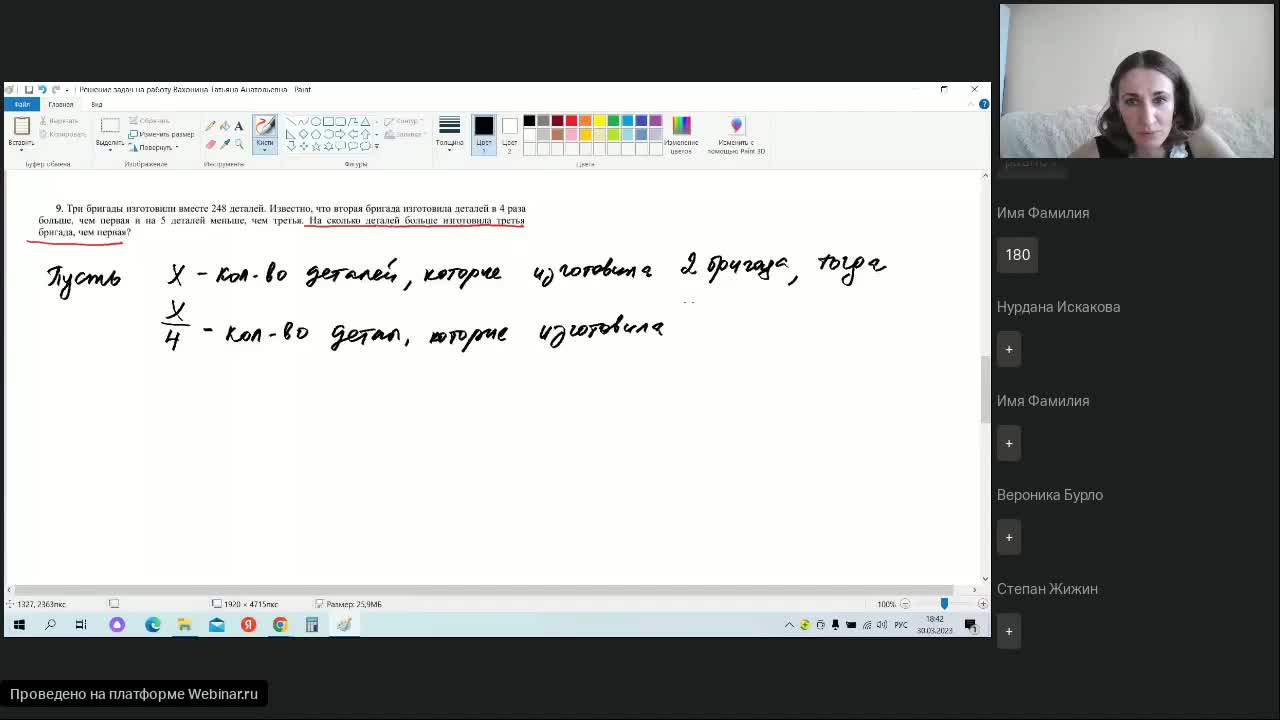This screenshot has height=720, width=1280.
Task: Pick the purple color swatch
Action: pos(656,120)
